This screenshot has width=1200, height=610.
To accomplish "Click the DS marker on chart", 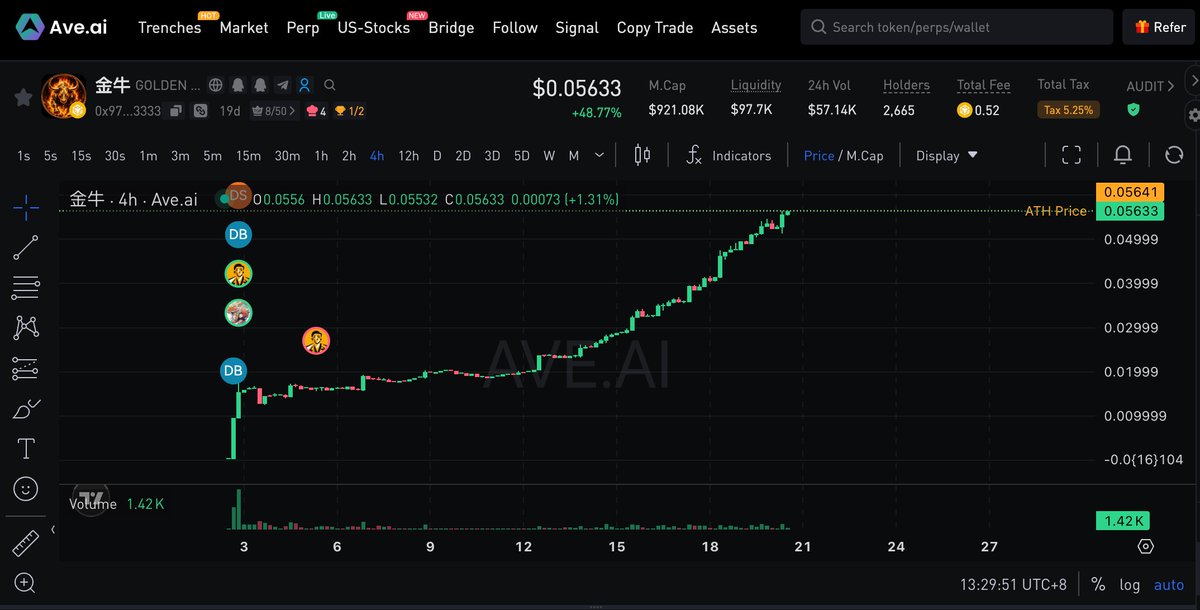I will 238,195.
